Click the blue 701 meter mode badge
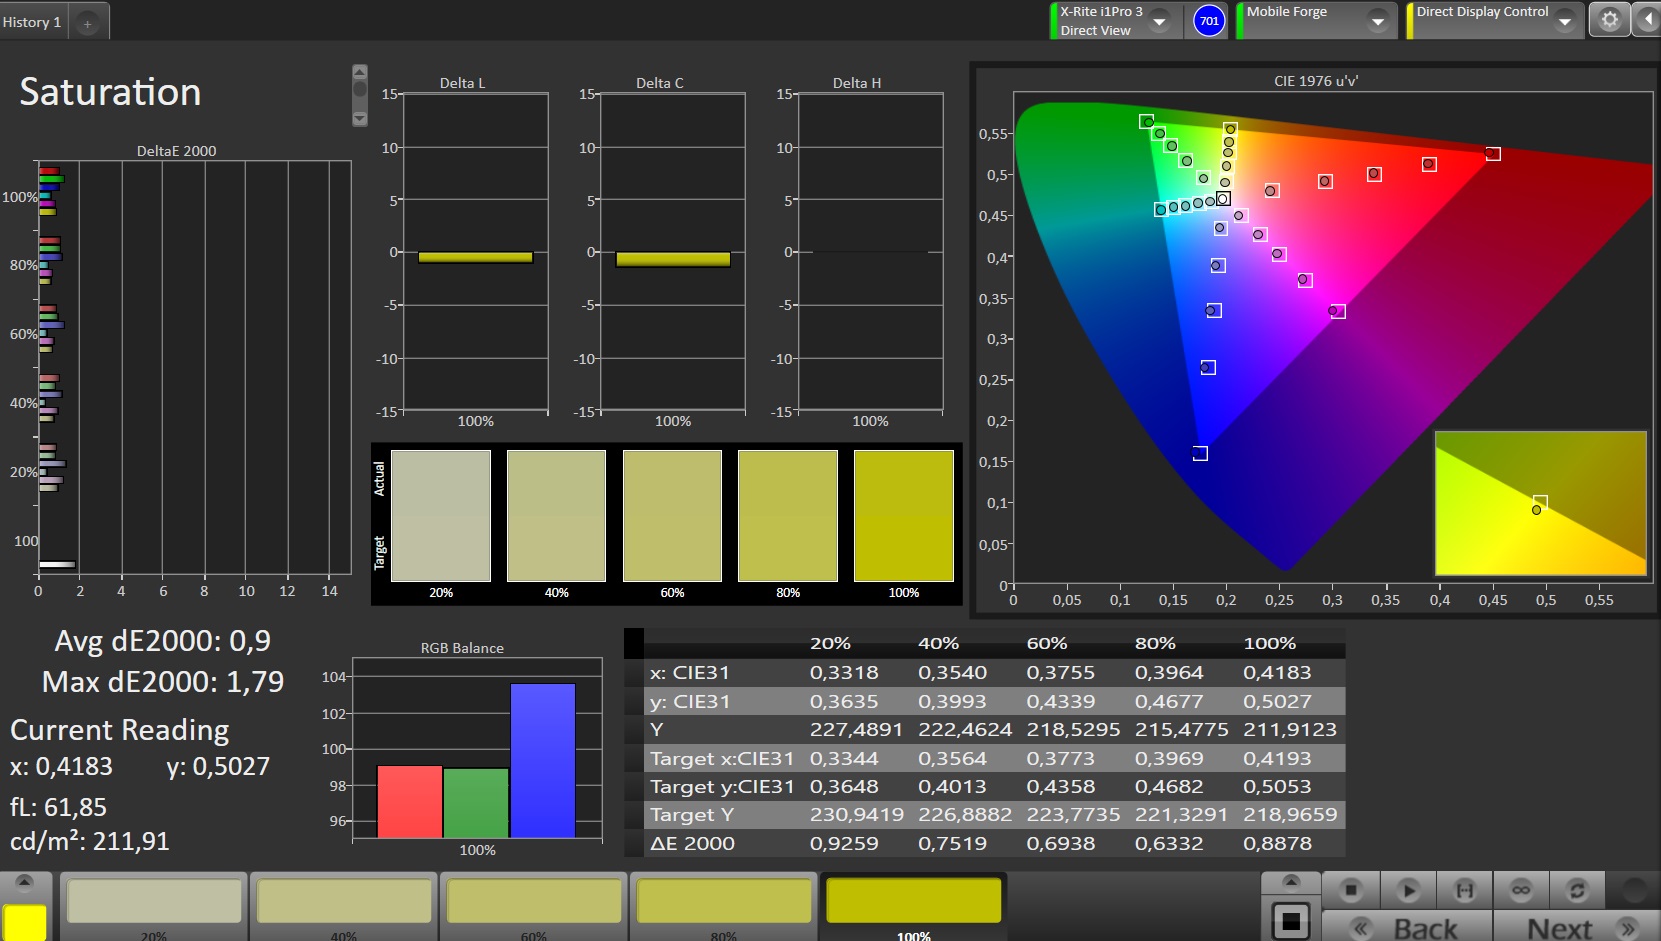Viewport: 1661px width, 941px height. (x=1209, y=21)
